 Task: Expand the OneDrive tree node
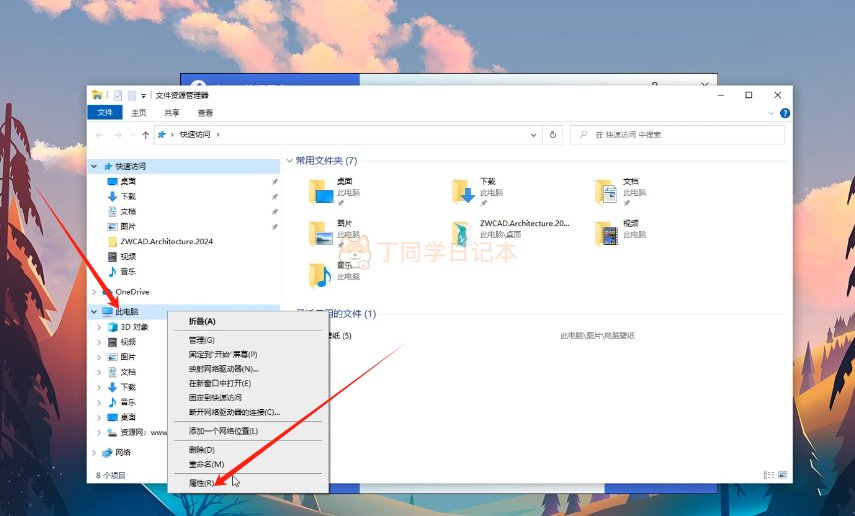[x=94, y=292]
